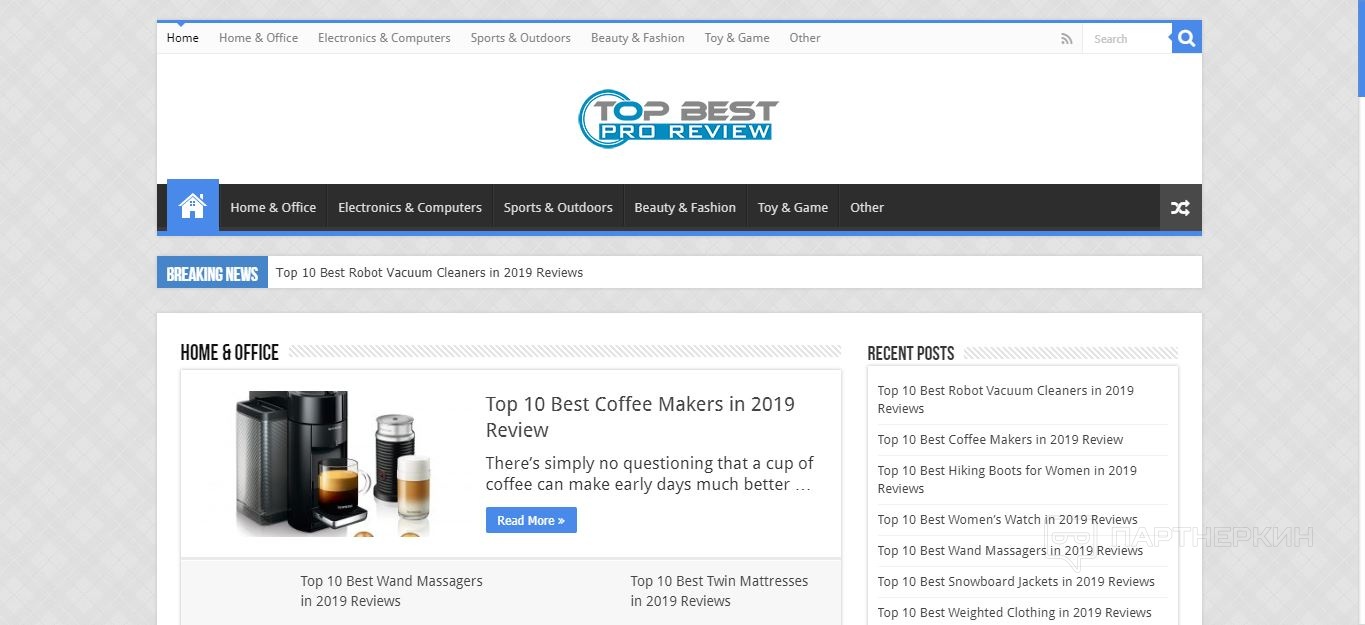Focus the Search input field
1365x625 pixels.
[1127, 39]
